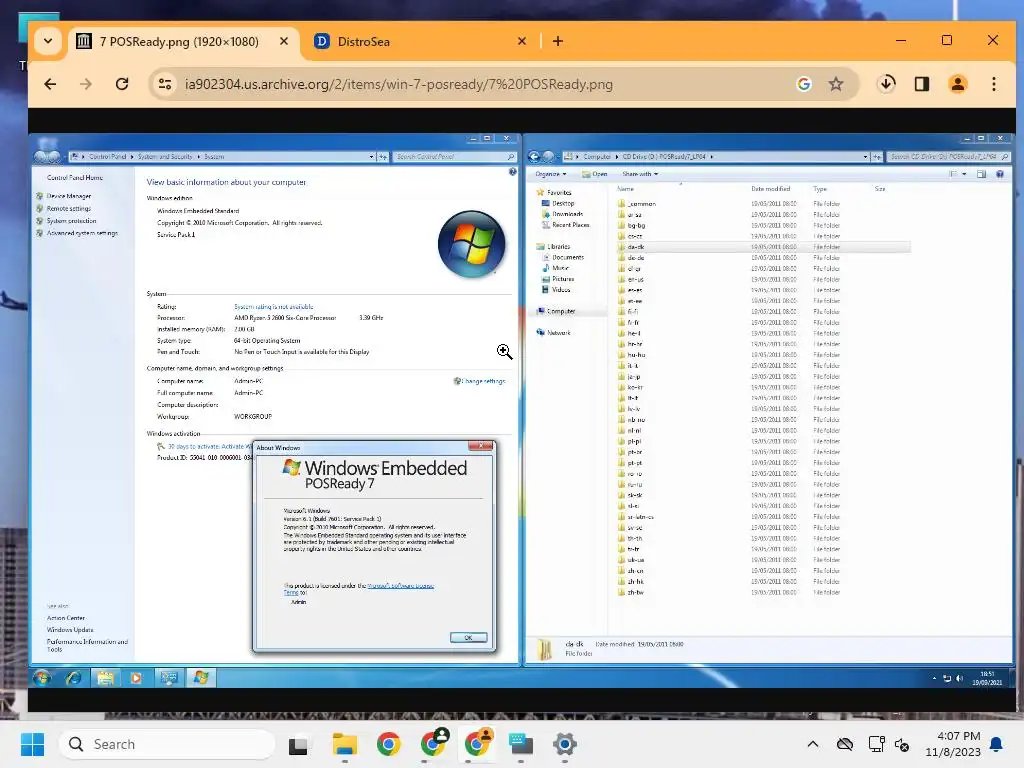Screen dimensions: 1024x768
Task: Open the 4:07 PM clock panel
Action: pyautogui.click(x=953, y=744)
